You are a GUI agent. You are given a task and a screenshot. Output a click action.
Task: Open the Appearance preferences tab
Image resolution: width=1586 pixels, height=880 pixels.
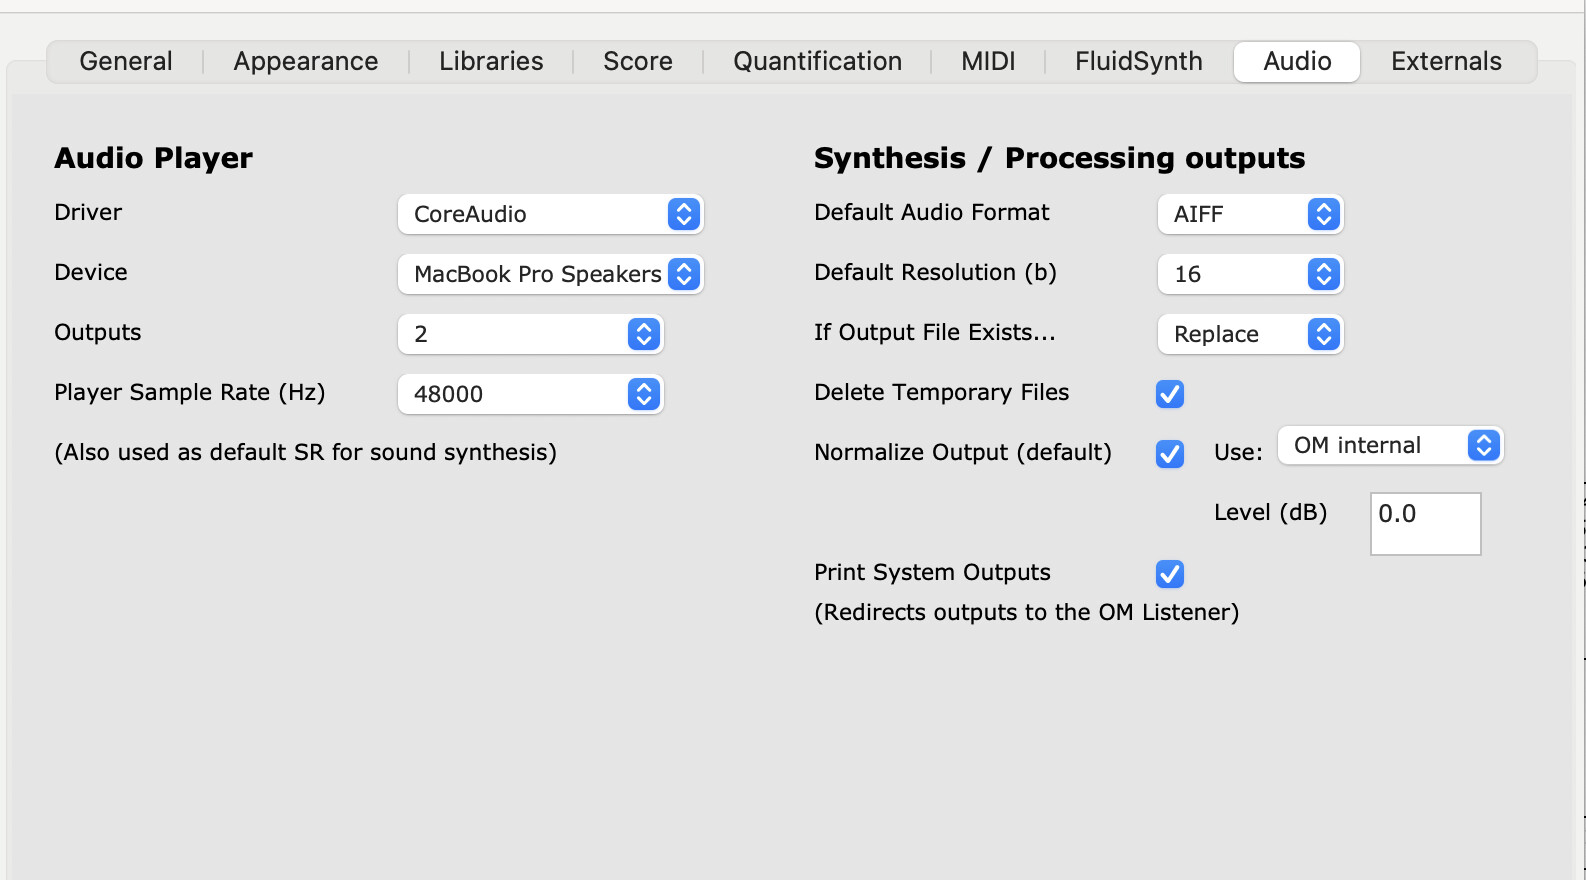pyautogui.click(x=306, y=62)
